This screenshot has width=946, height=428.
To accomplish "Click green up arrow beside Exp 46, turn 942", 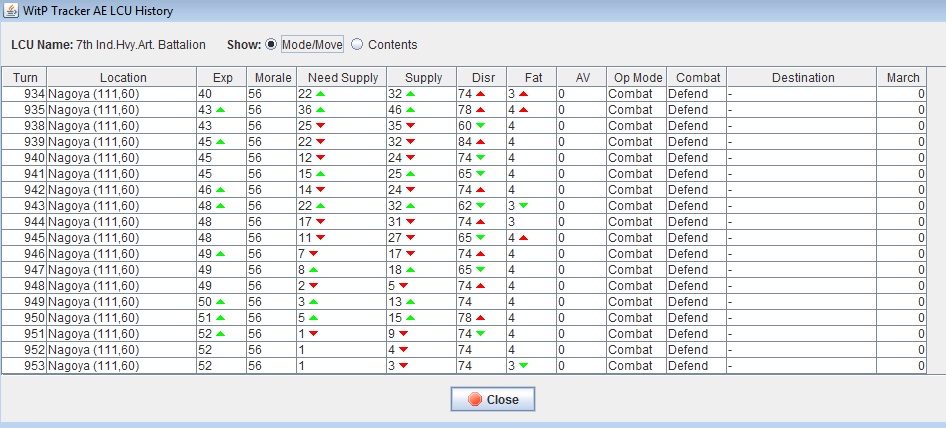I will [x=220, y=190].
